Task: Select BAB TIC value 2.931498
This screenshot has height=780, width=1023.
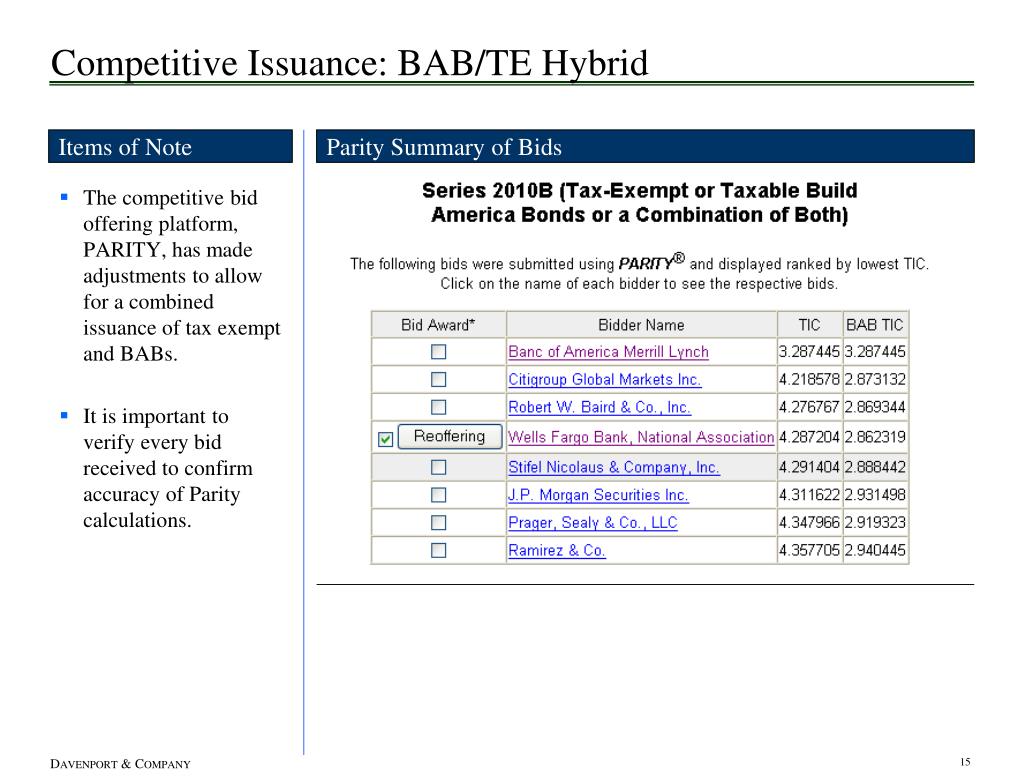Action: 875,495
